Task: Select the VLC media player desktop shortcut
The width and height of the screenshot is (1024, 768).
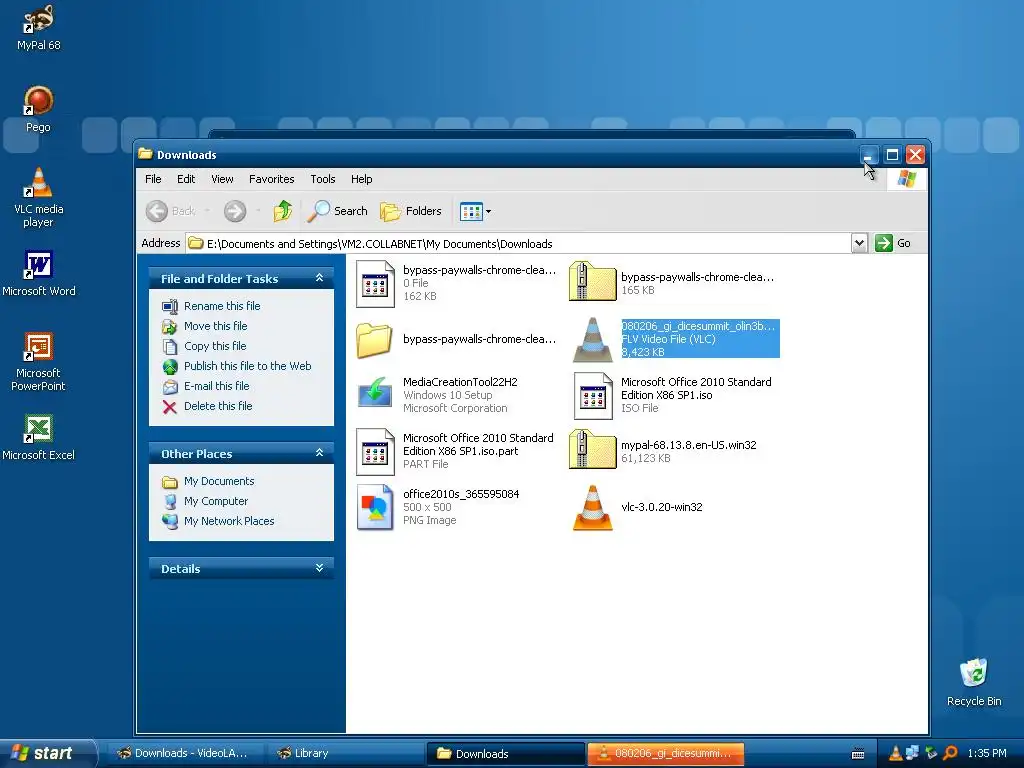Action: tap(39, 196)
